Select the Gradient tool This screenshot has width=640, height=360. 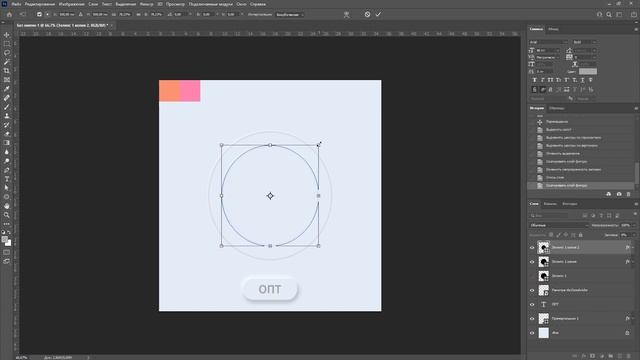(x=7, y=143)
